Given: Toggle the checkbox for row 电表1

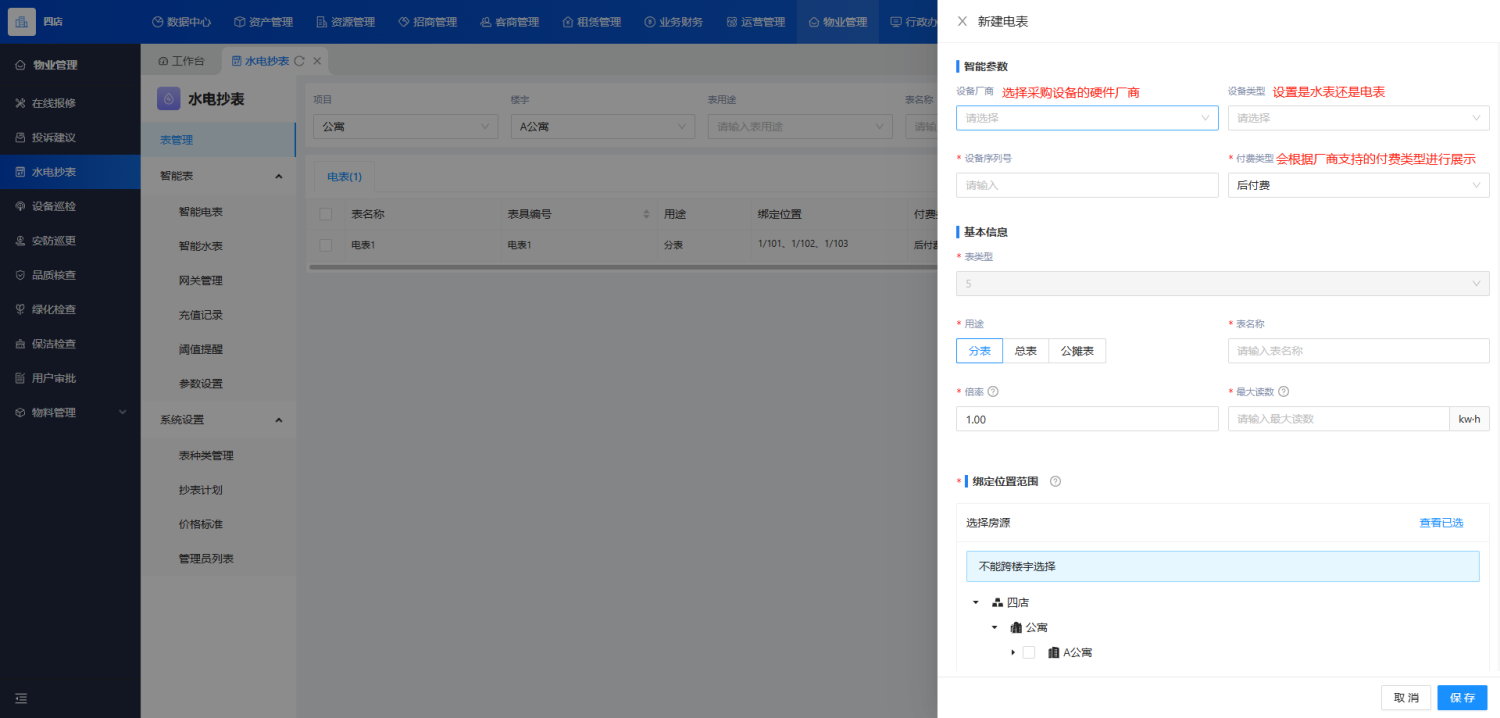Looking at the screenshot, I should [325, 245].
